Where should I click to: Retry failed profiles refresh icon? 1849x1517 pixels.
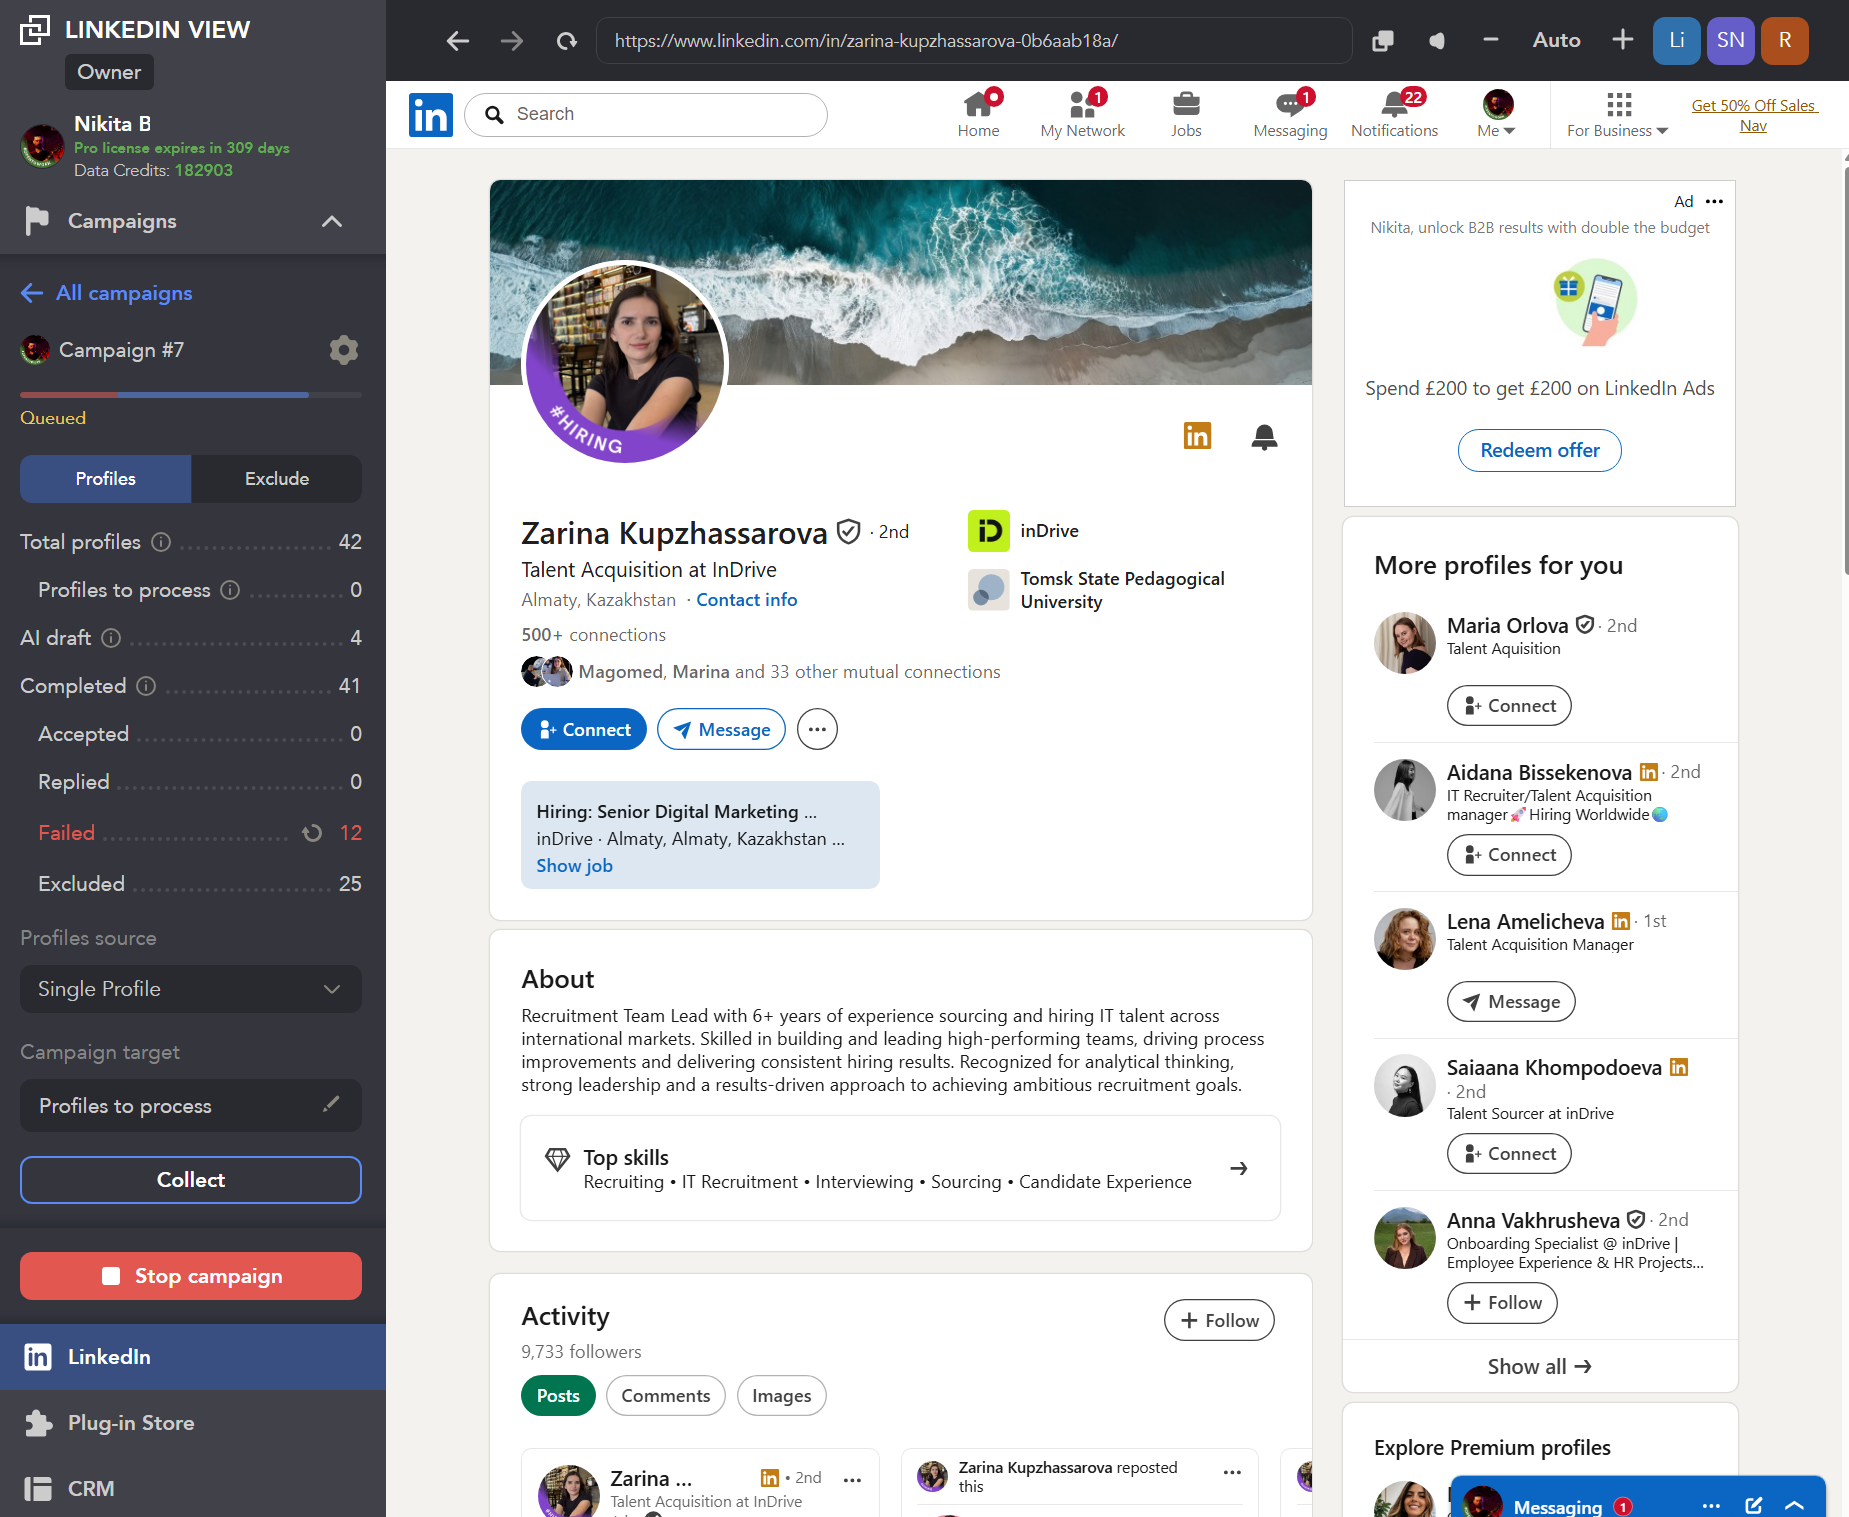click(312, 833)
